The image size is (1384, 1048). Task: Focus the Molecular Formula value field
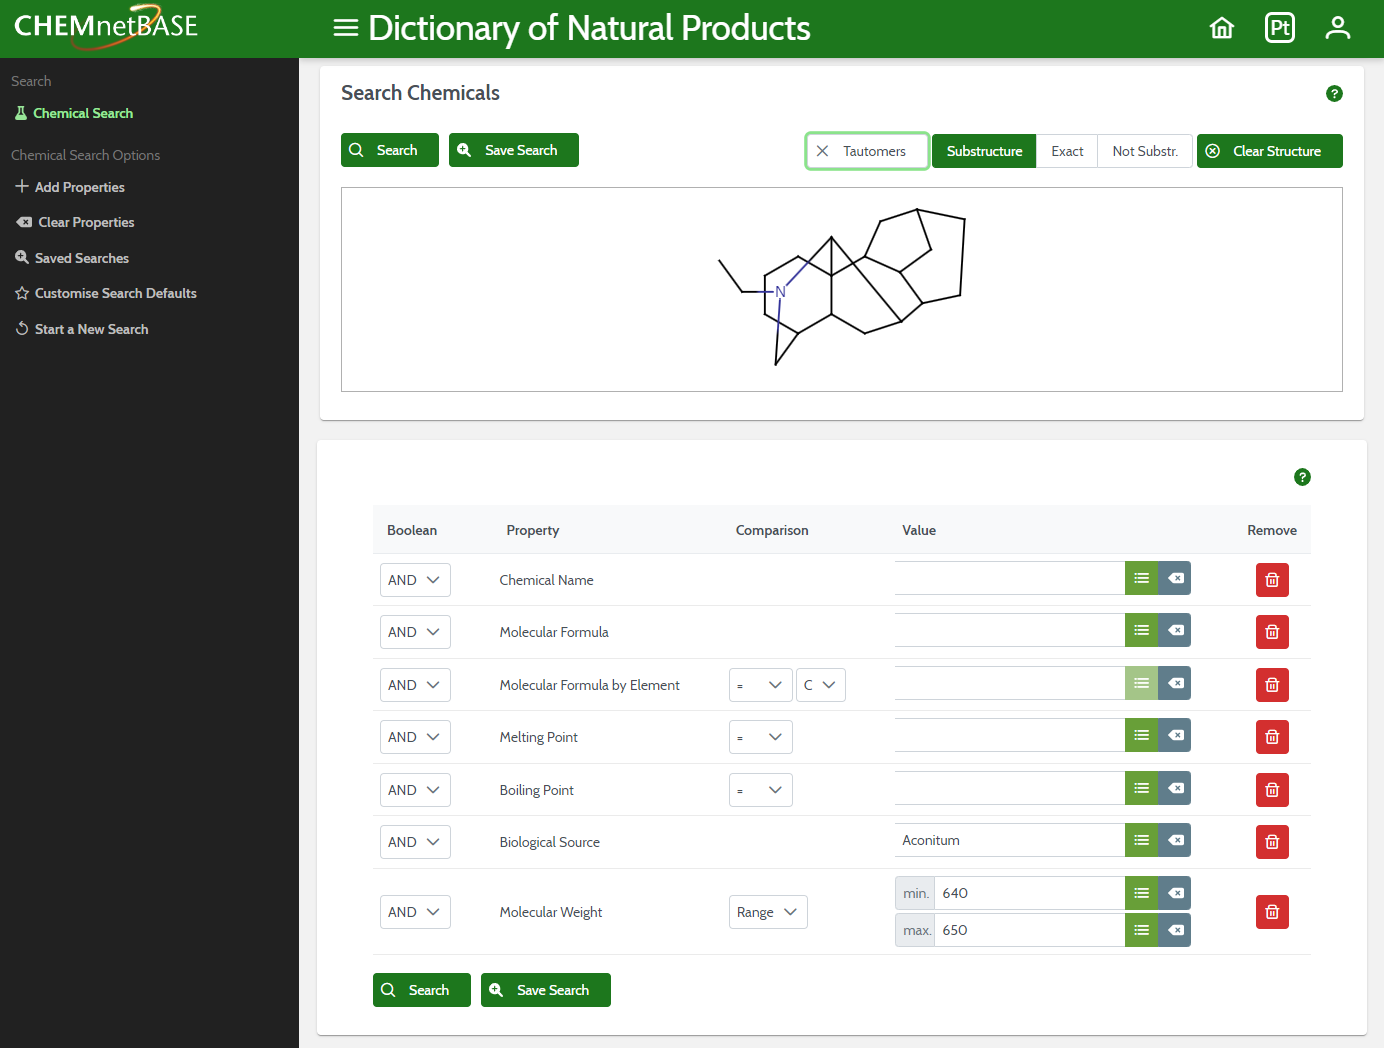coord(1010,630)
